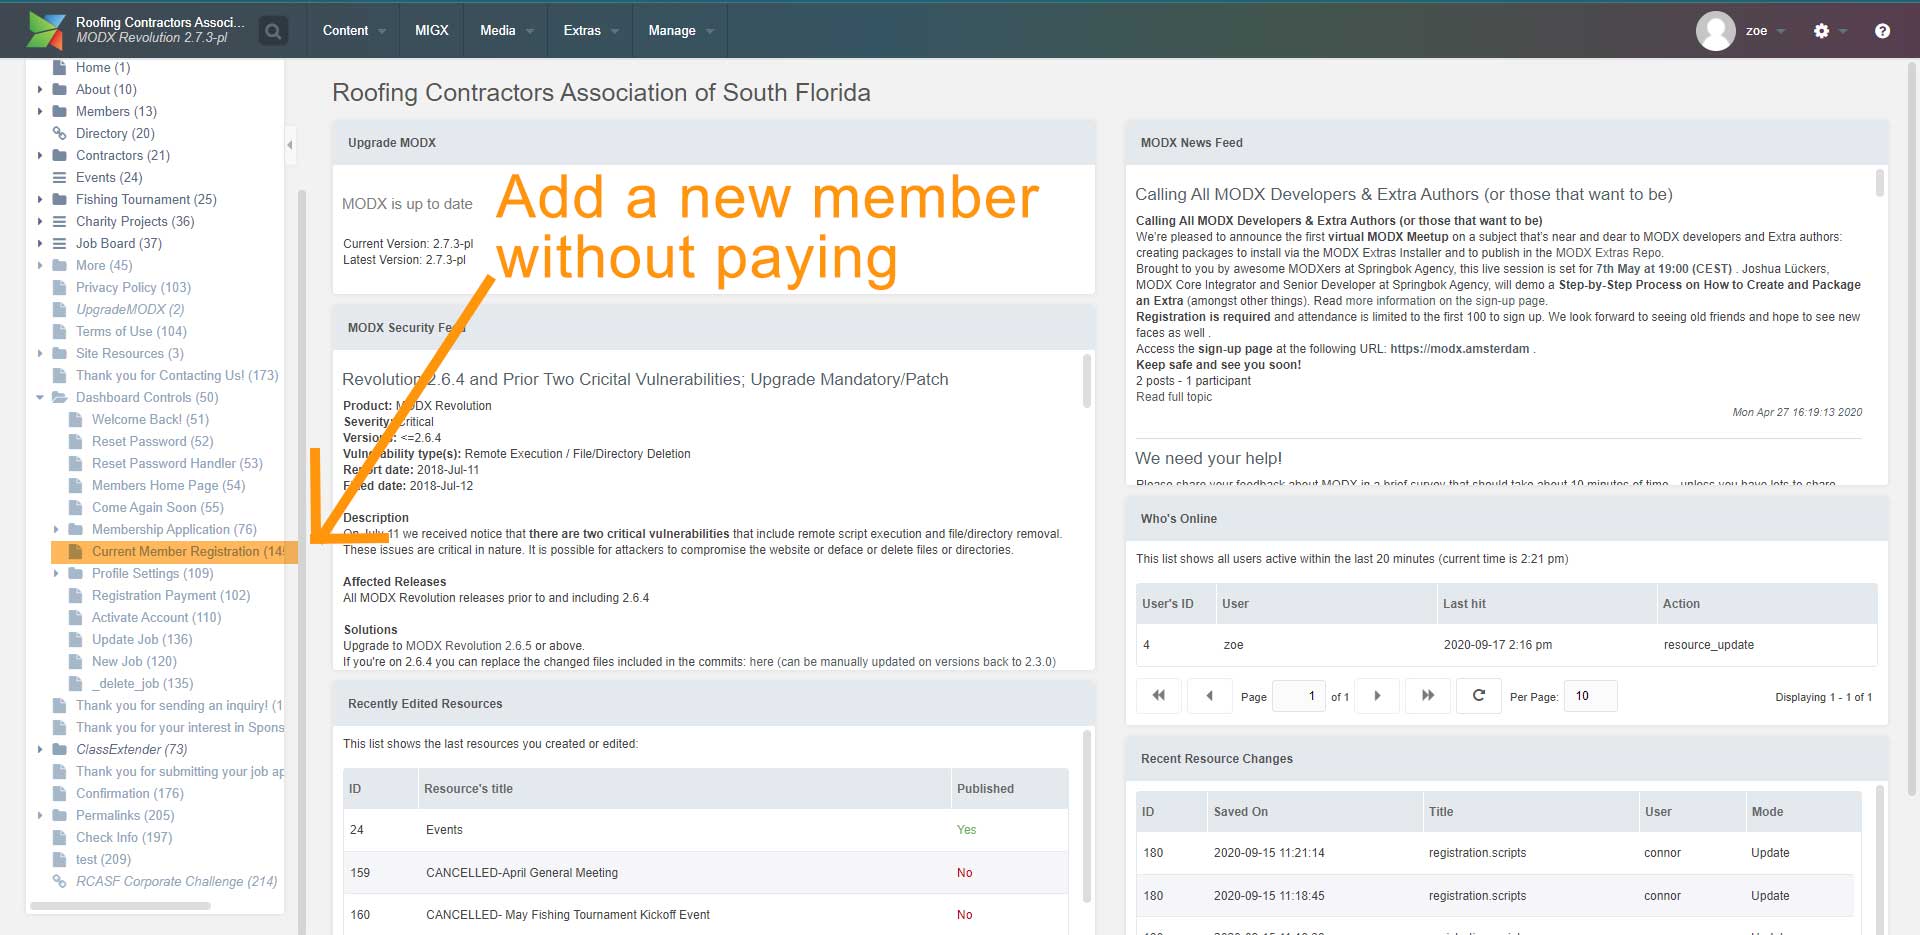Click the RCASF Corporate Challenge link icon
The height and width of the screenshot is (935, 1920).
click(59, 882)
